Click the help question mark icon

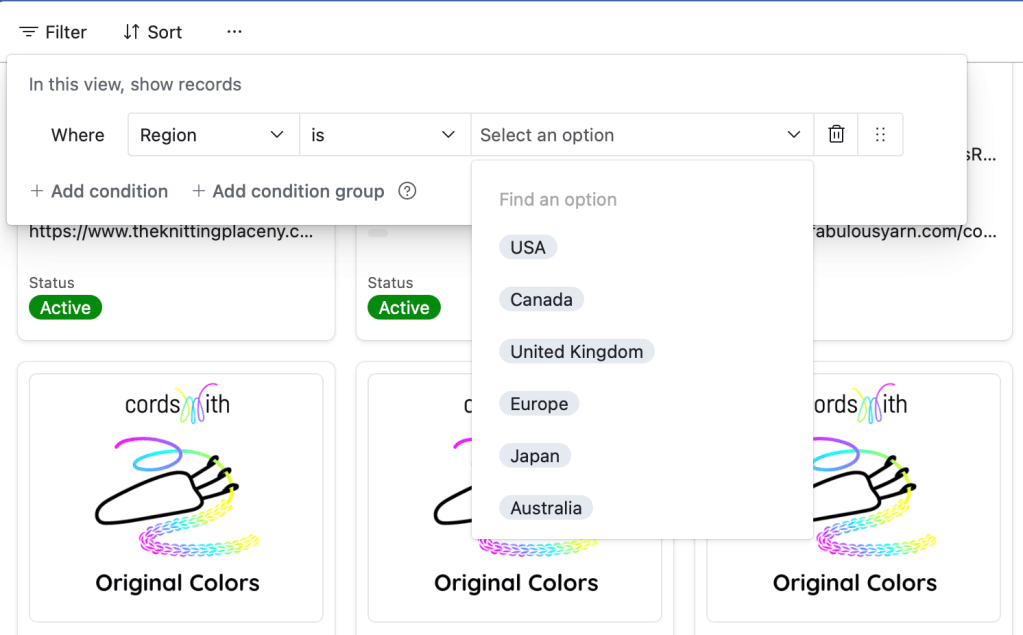point(407,191)
